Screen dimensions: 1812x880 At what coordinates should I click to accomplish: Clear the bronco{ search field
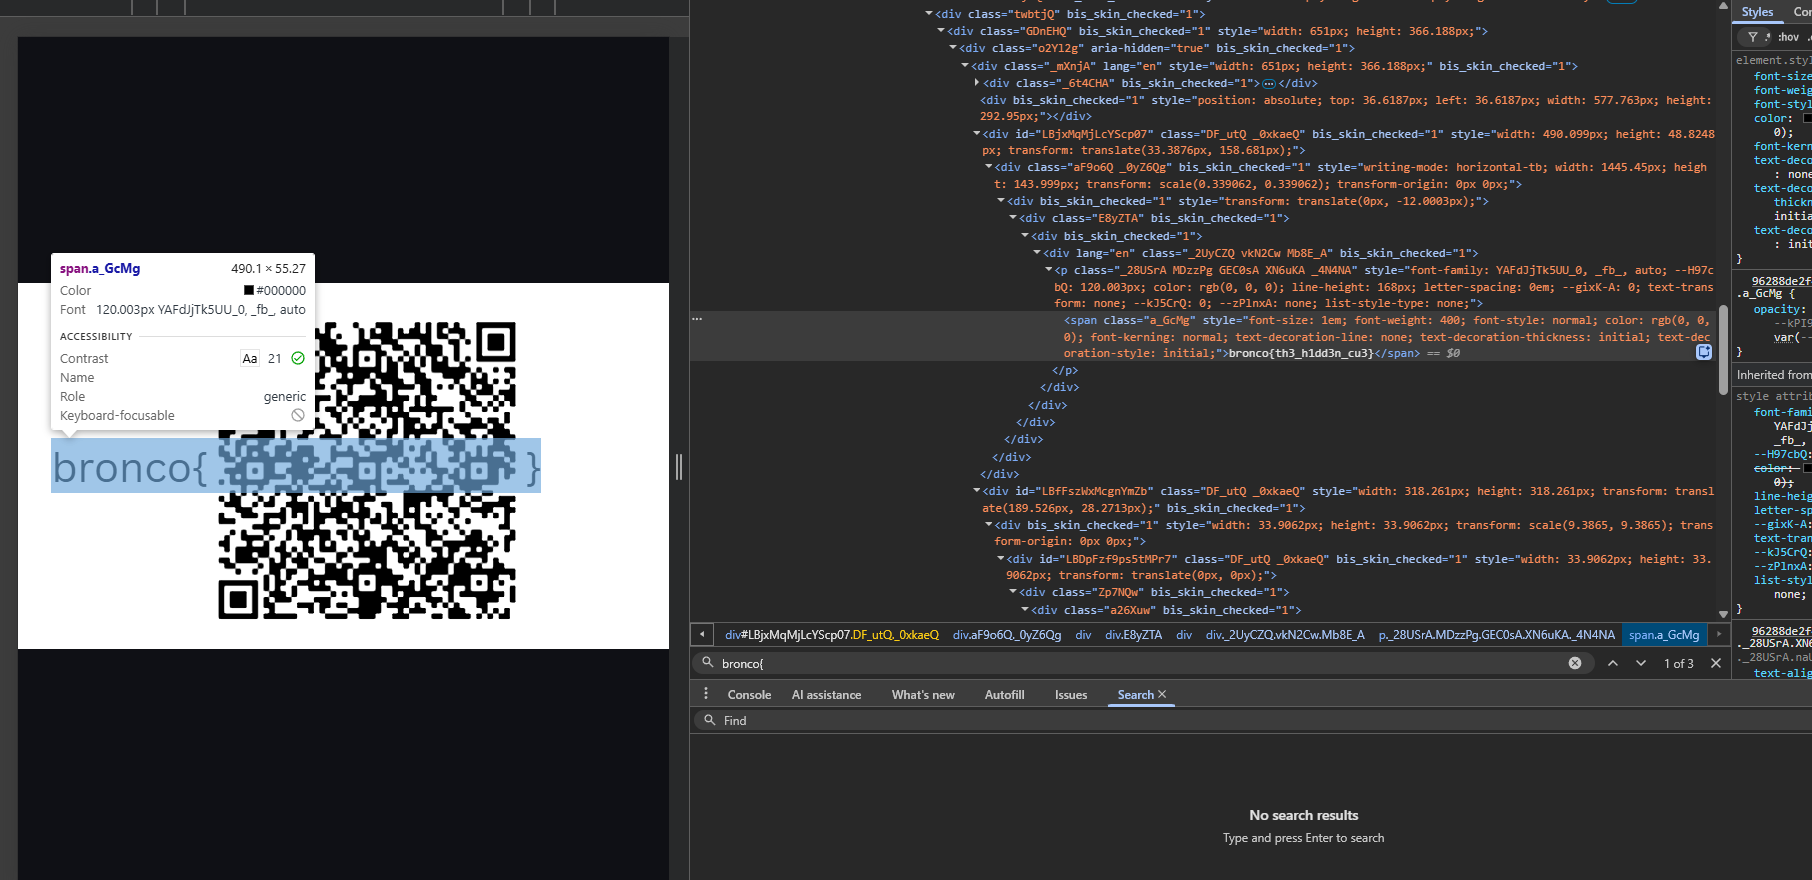(x=1575, y=663)
